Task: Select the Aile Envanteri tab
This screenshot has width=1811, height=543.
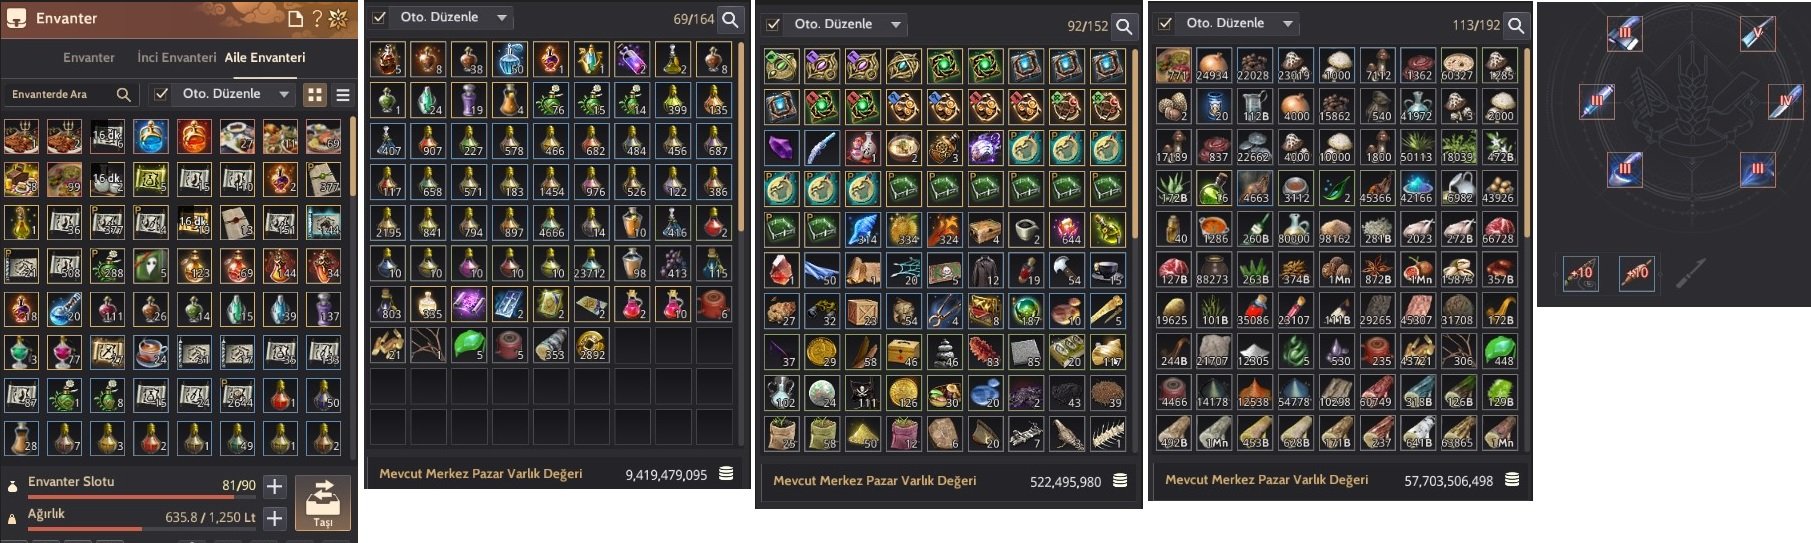Action: click(x=265, y=57)
